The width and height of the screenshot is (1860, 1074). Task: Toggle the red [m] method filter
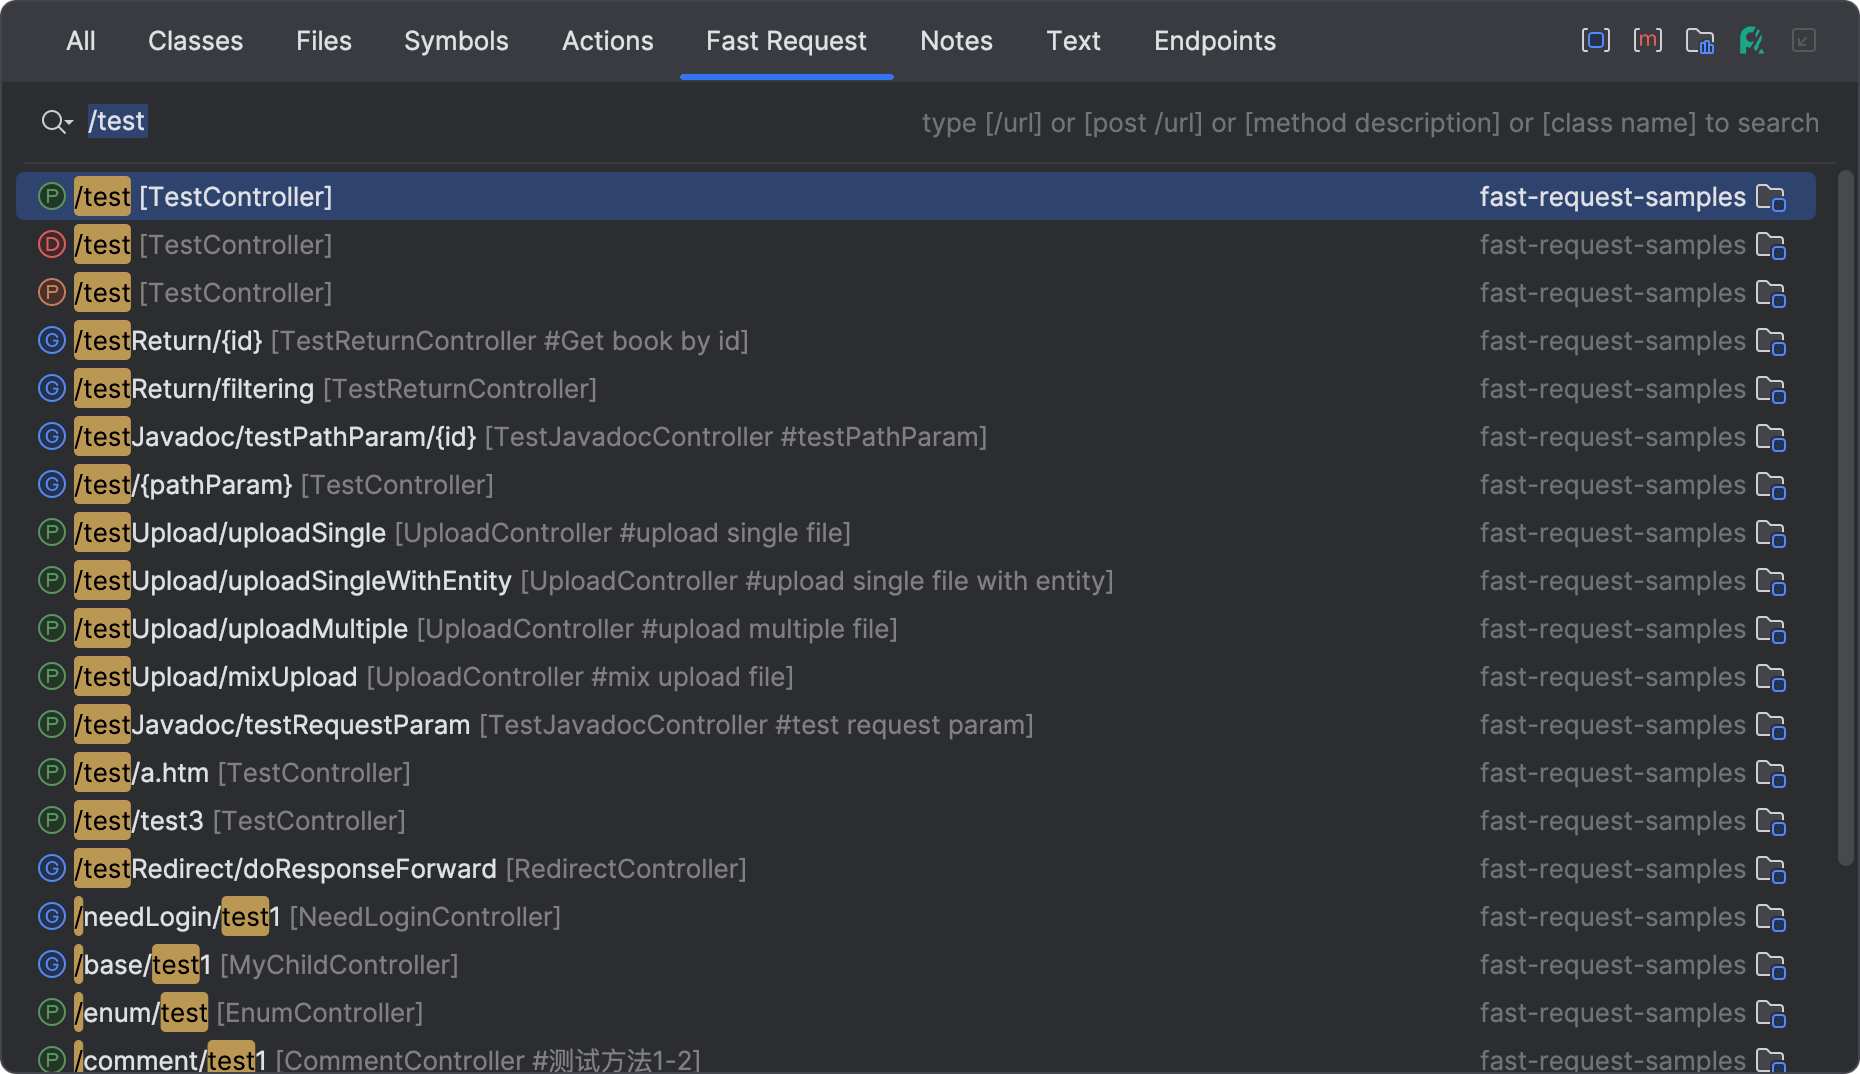1647,41
